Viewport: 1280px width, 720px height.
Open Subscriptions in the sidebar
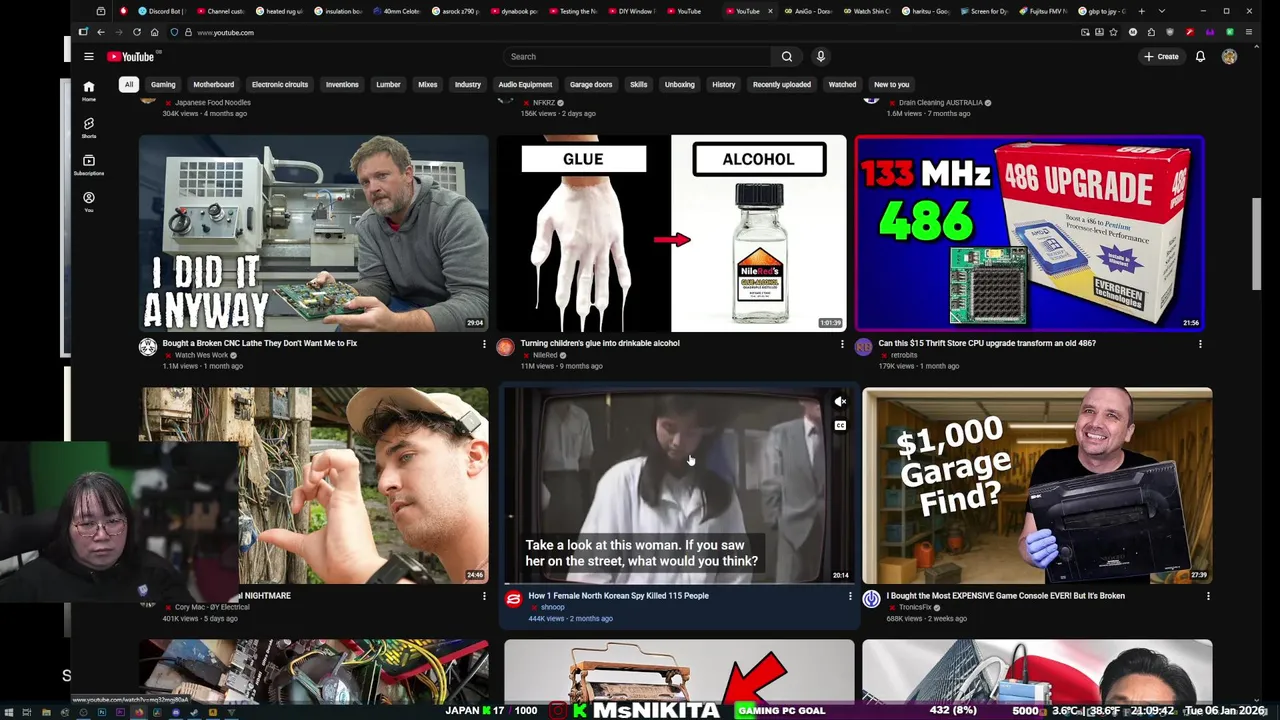click(x=89, y=165)
